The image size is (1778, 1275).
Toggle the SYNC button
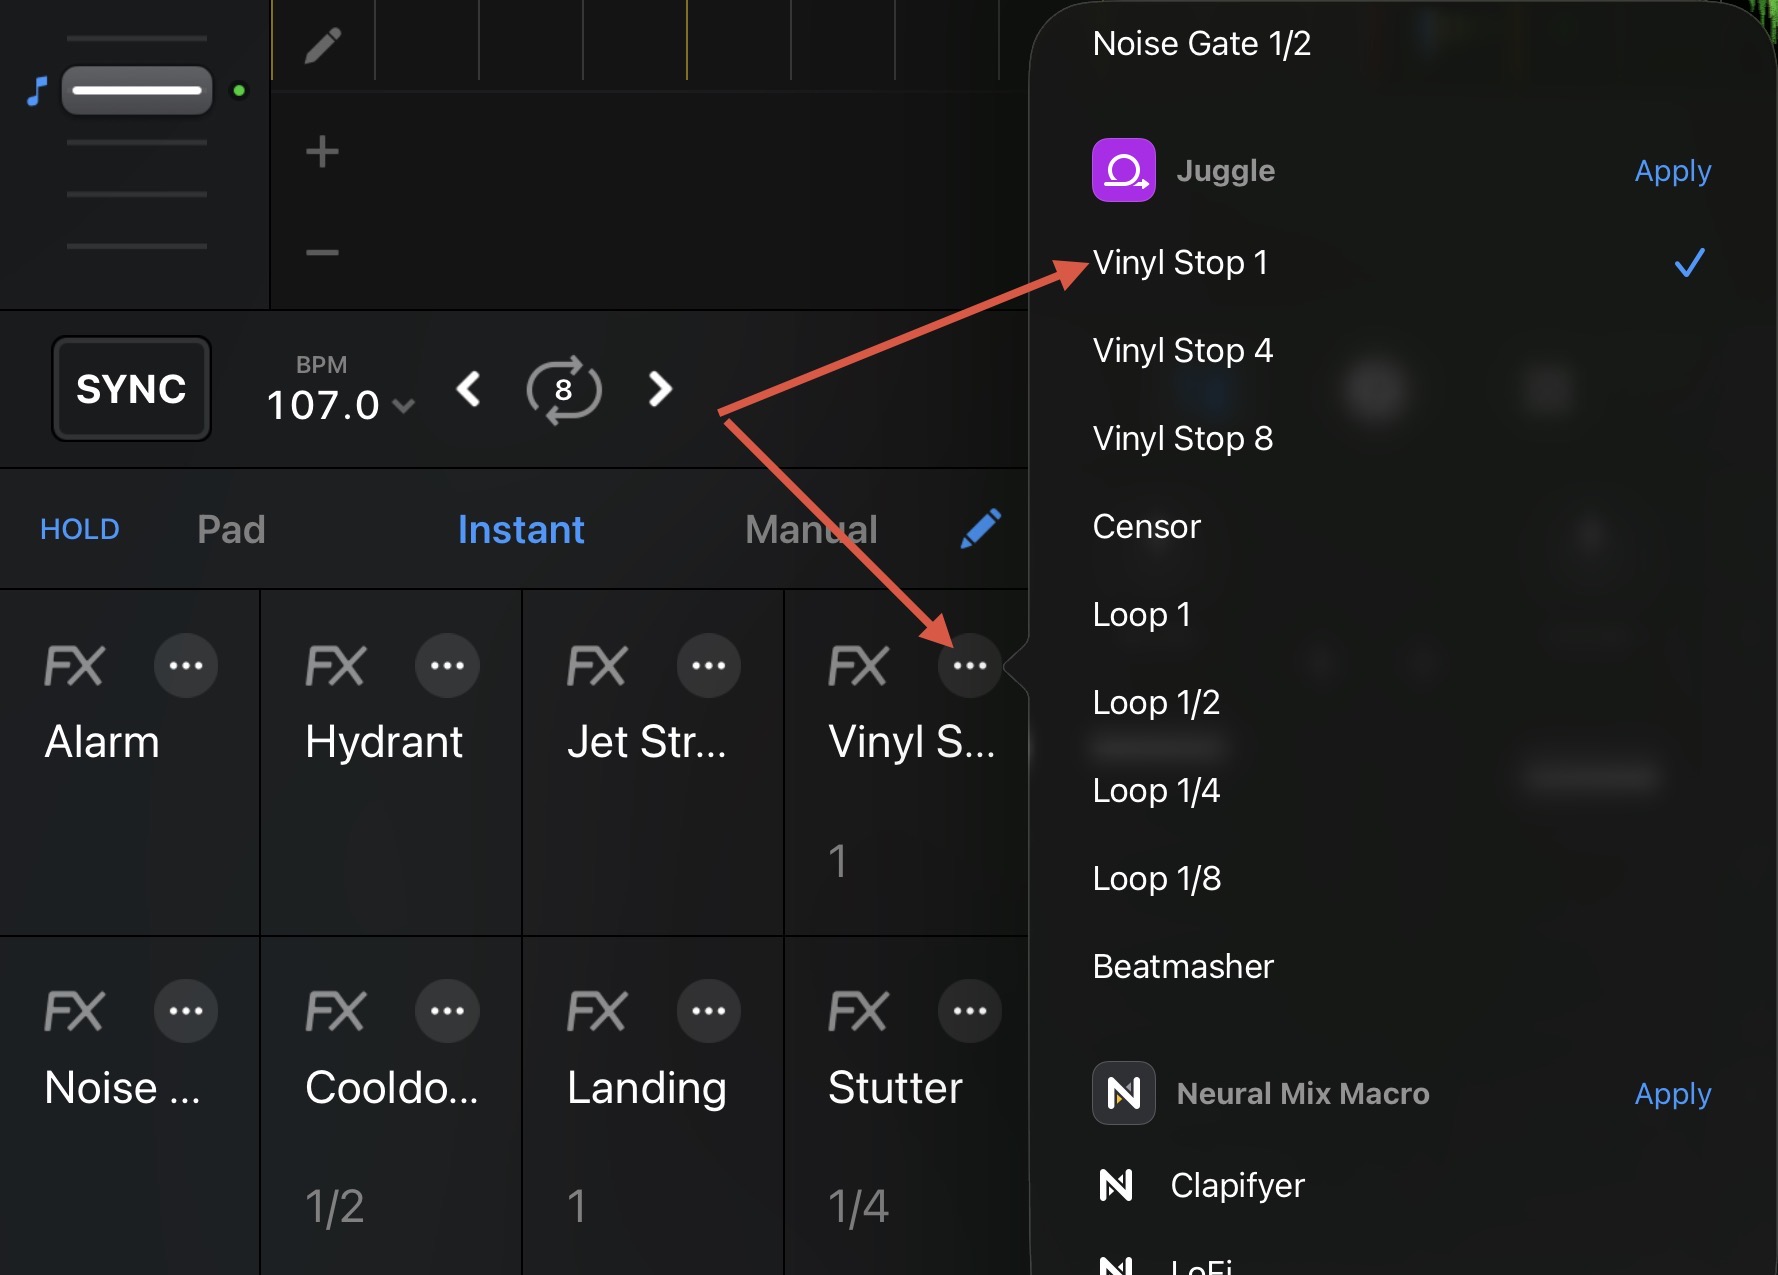click(131, 389)
